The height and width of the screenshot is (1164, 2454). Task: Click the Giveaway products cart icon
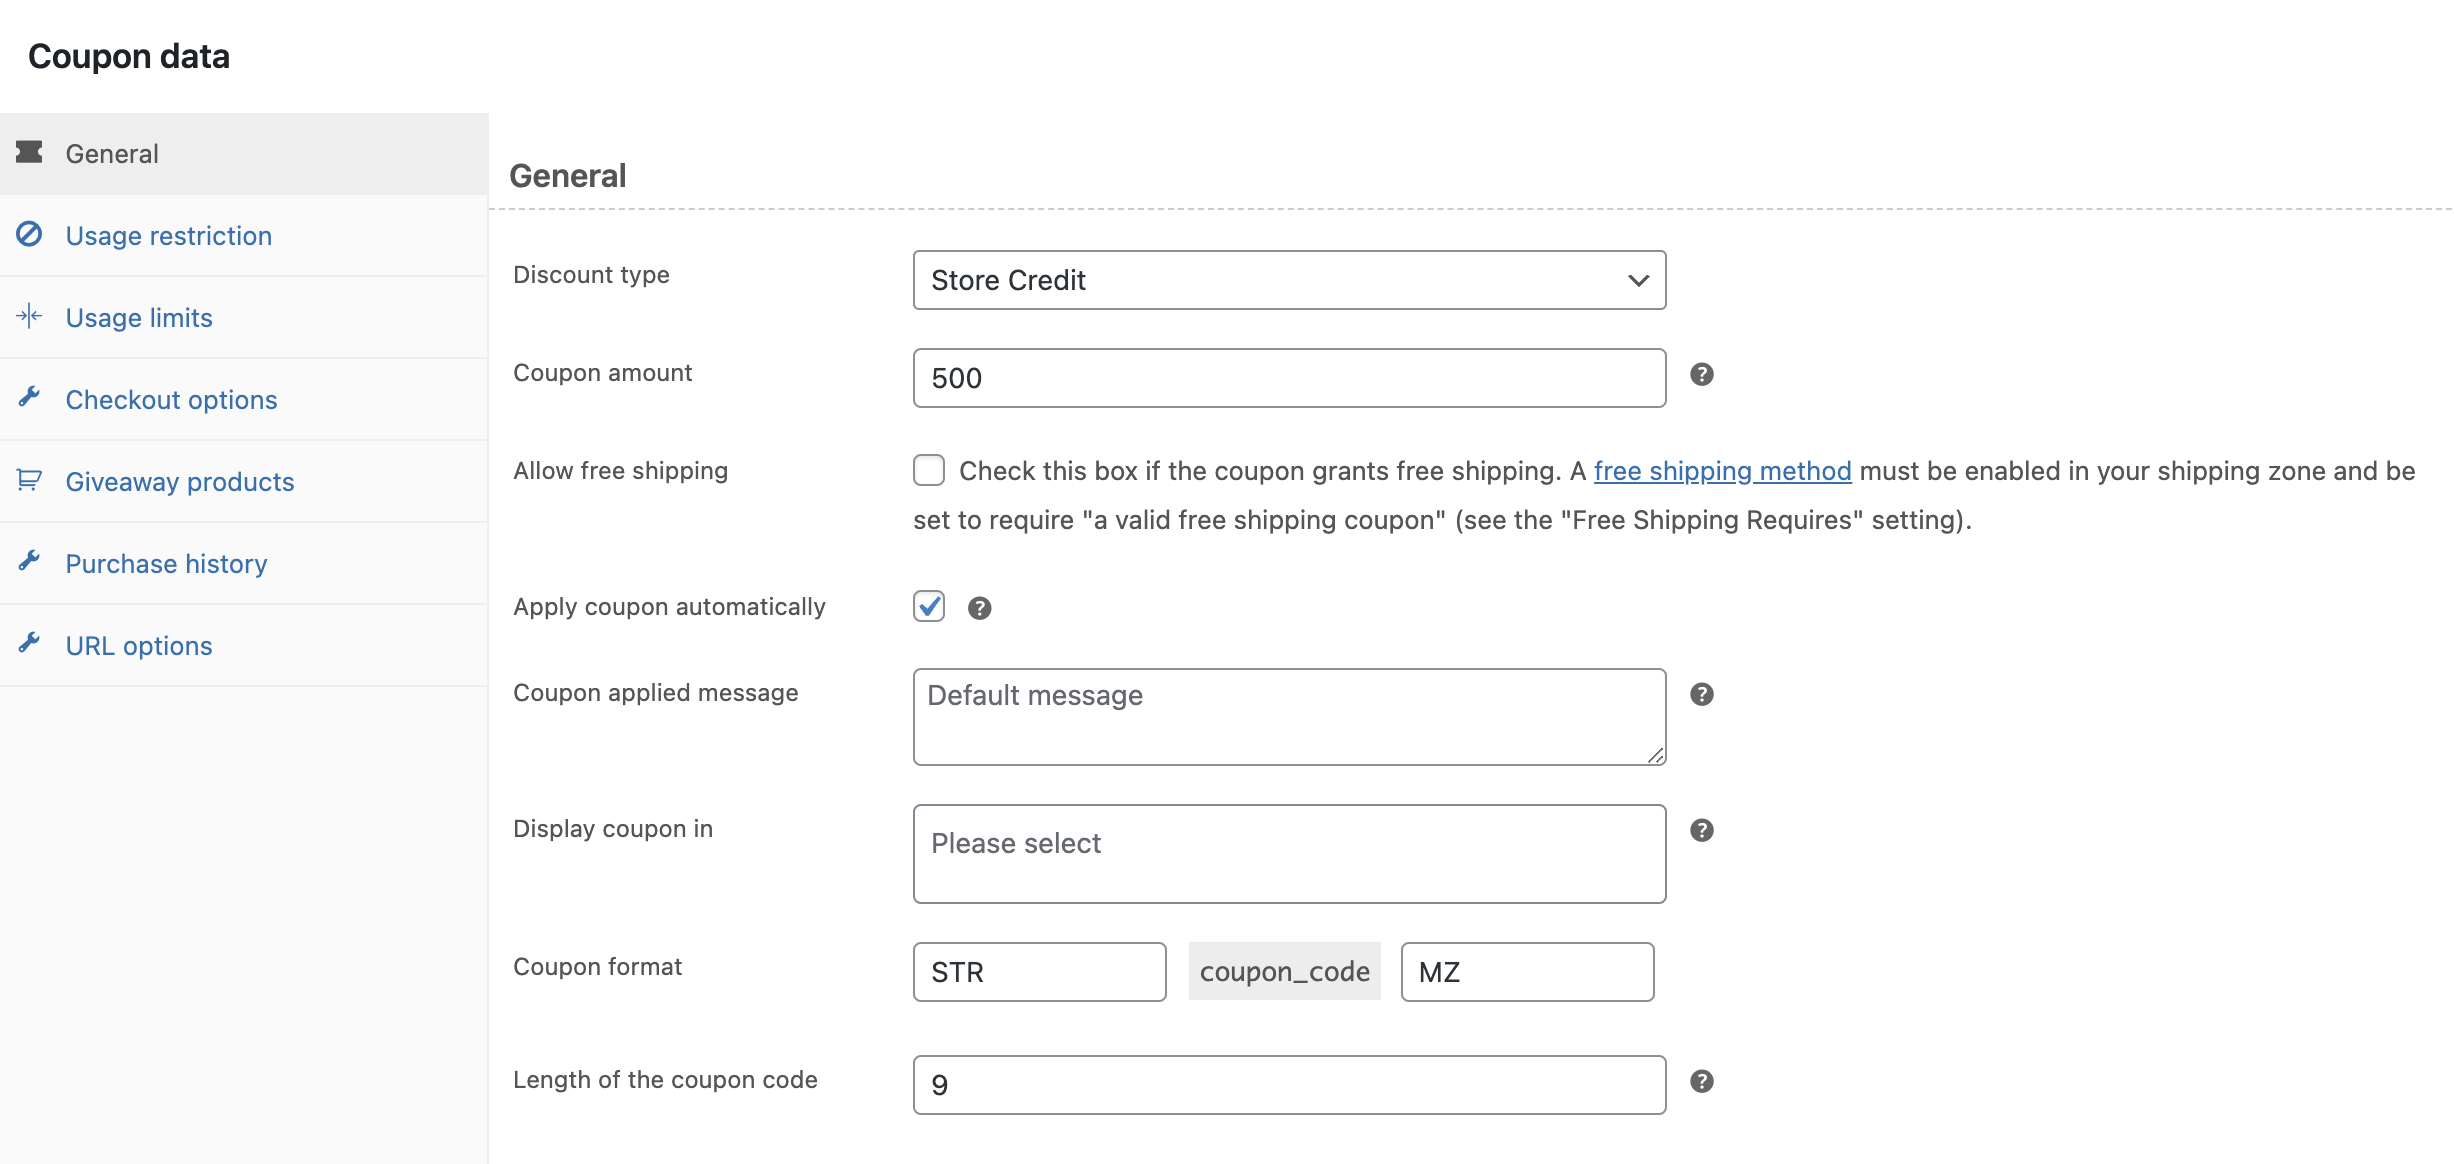29,480
